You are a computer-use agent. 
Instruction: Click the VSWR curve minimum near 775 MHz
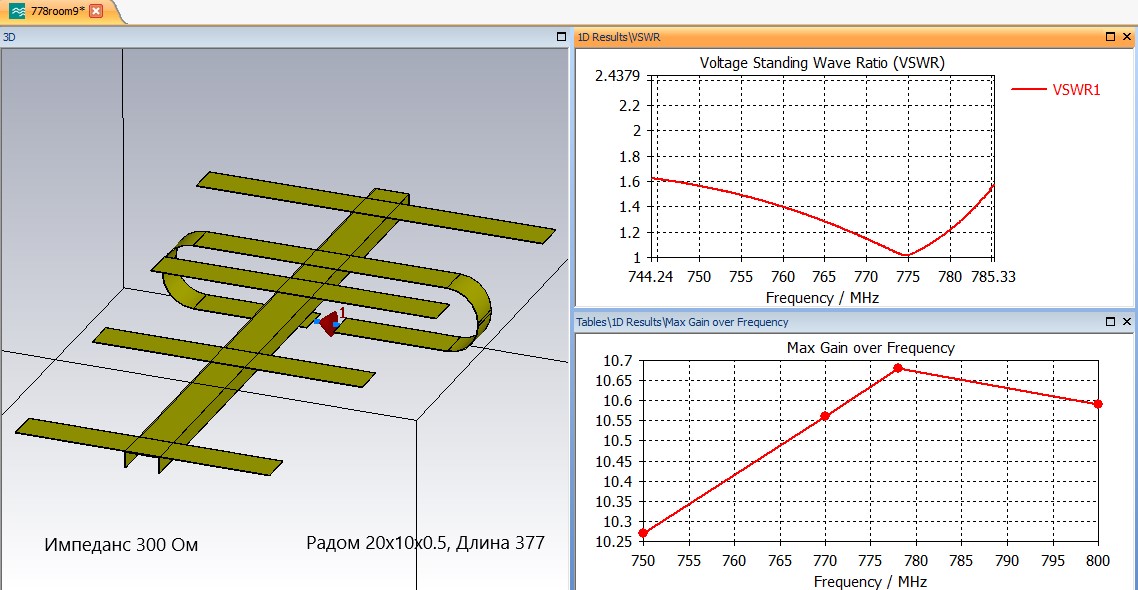coord(905,255)
